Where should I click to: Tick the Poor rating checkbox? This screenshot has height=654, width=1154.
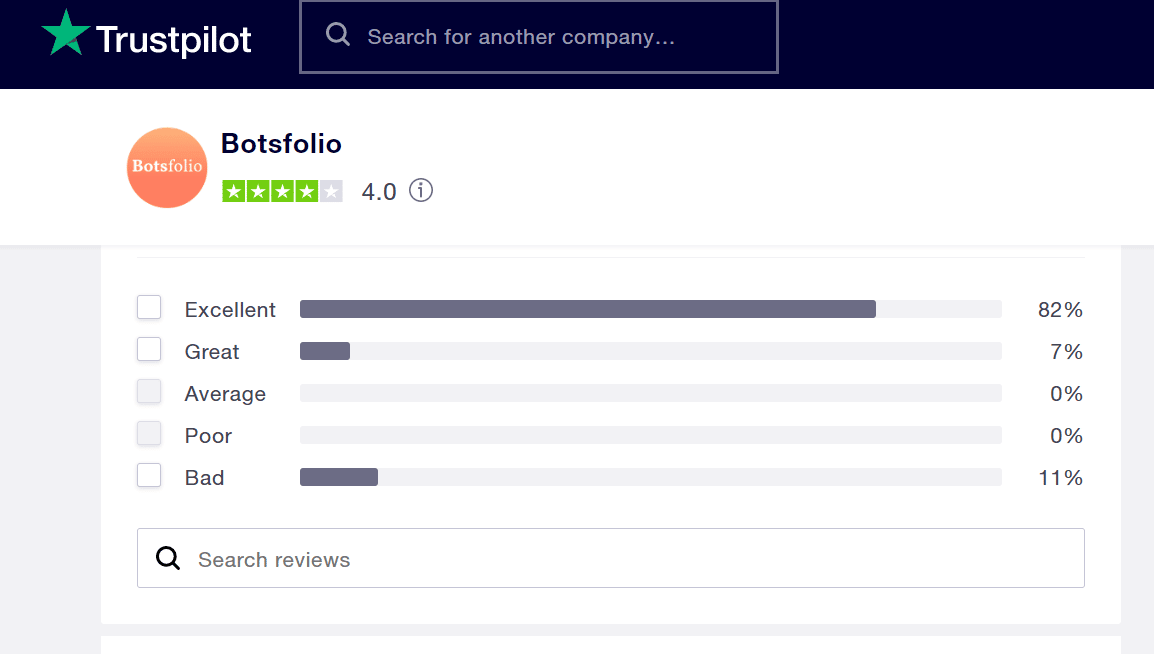click(149, 433)
